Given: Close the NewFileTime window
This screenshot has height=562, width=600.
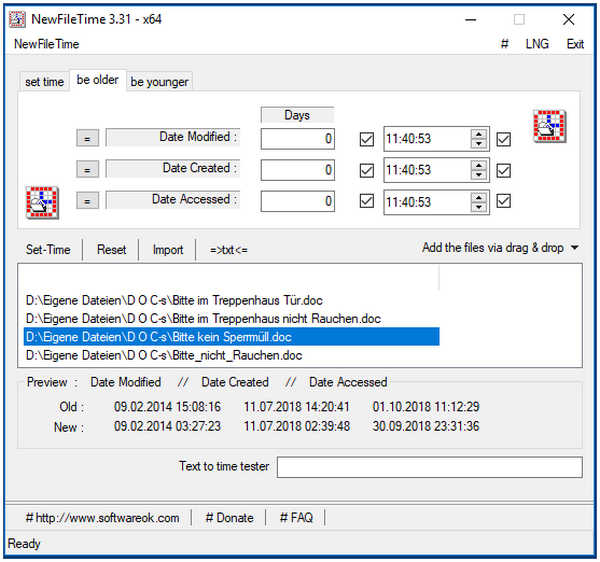Looking at the screenshot, I should click(x=569, y=20).
